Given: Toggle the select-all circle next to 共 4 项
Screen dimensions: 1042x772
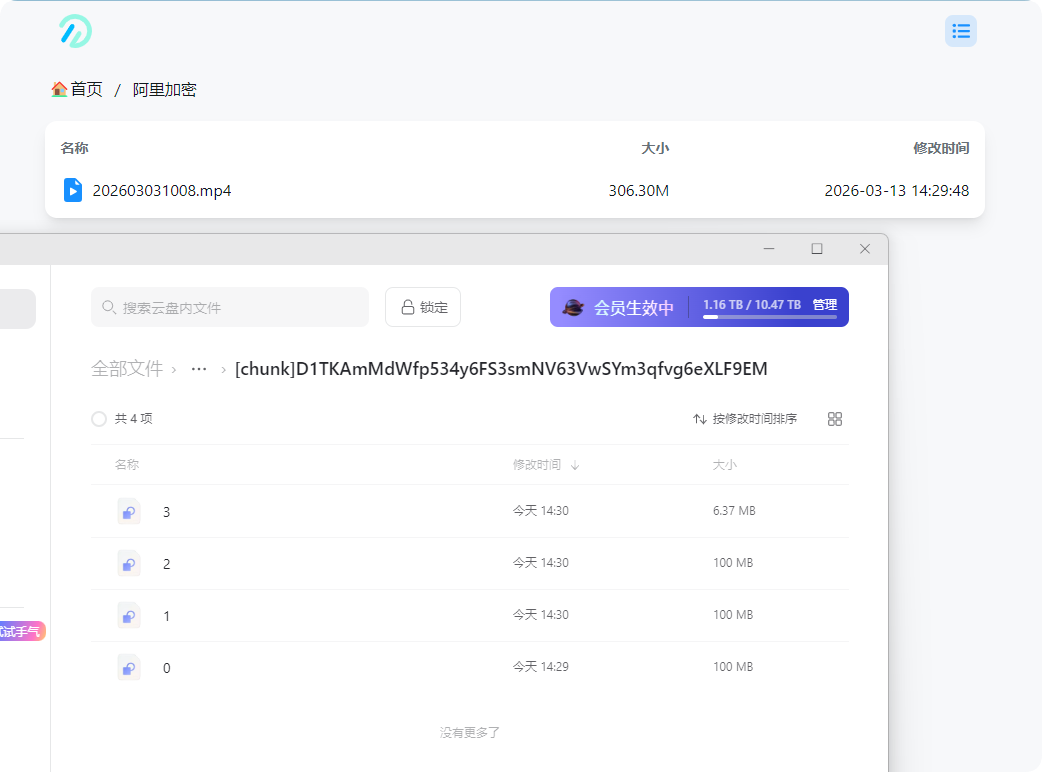Looking at the screenshot, I should click(99, 419).
